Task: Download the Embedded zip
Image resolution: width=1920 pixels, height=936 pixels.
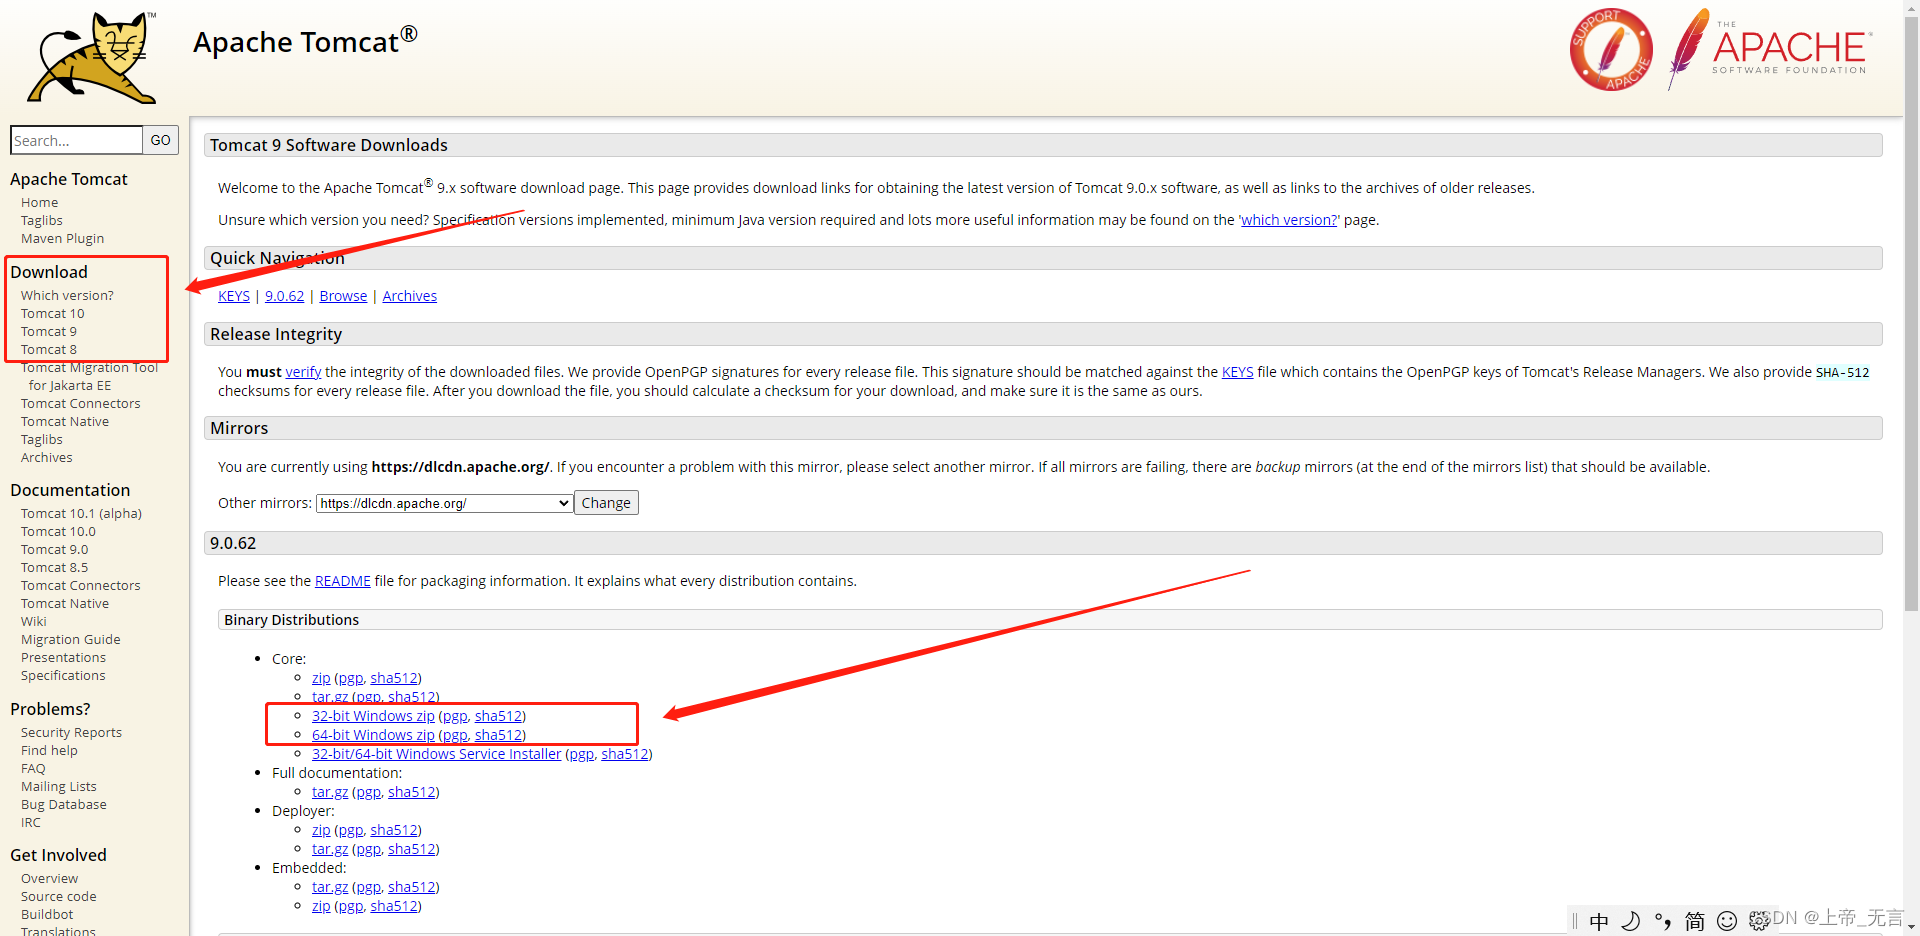Action: (x=321, y=906)
